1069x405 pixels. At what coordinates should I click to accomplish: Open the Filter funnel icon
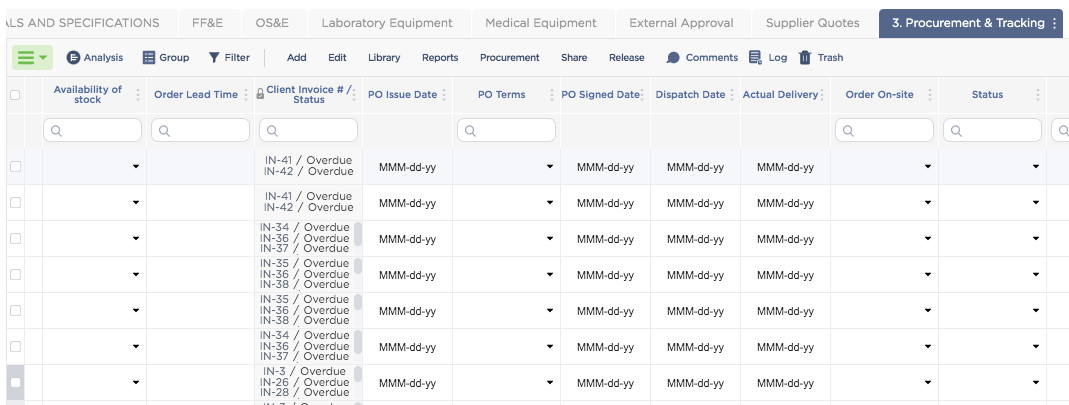click(x=214, y=58)
